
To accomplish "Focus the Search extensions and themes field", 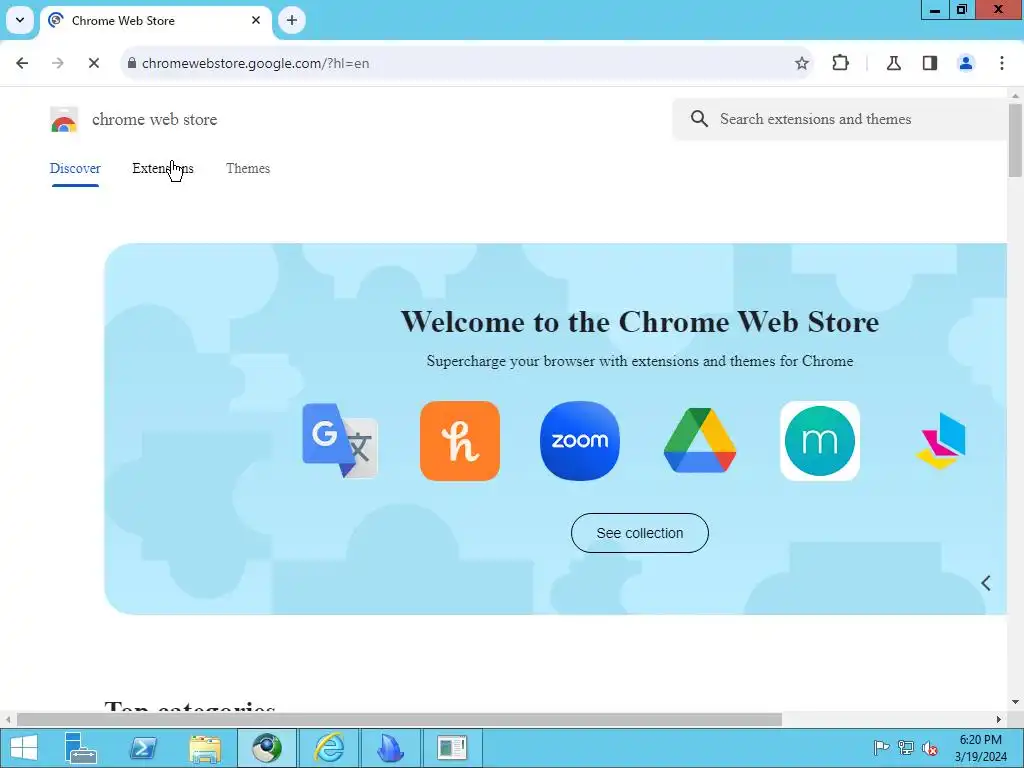I will (x=842, y=119).
